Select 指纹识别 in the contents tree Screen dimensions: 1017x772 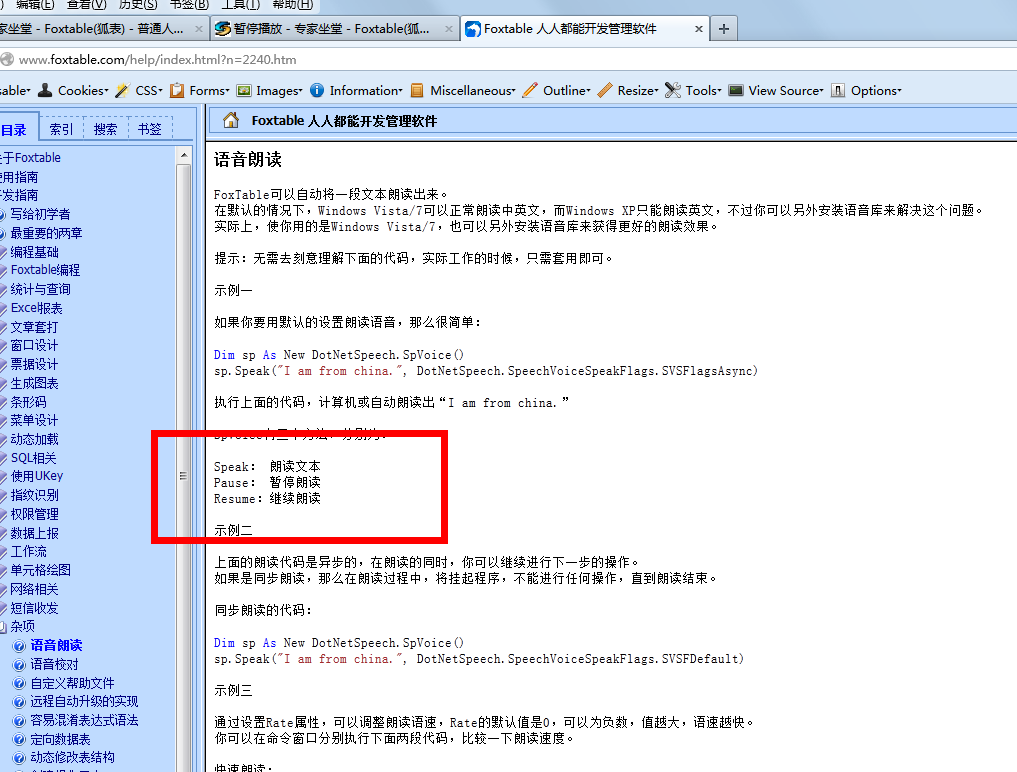click(34, 495)
